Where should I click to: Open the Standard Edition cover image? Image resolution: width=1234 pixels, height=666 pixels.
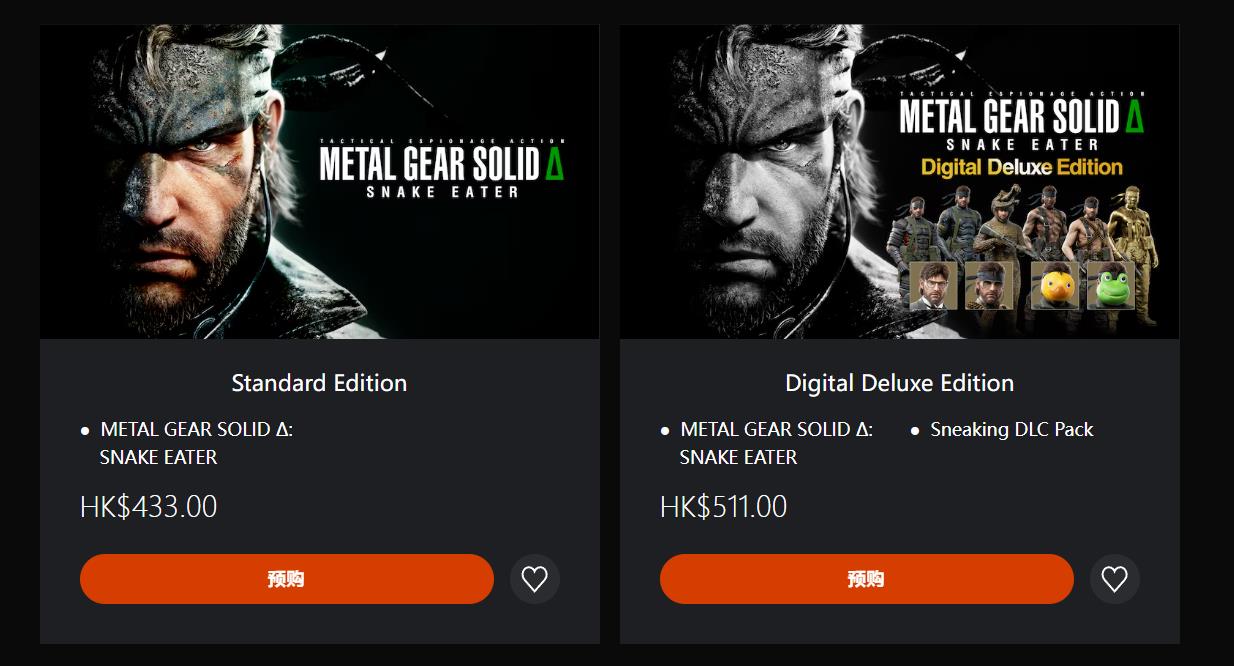tap(319, 182)
